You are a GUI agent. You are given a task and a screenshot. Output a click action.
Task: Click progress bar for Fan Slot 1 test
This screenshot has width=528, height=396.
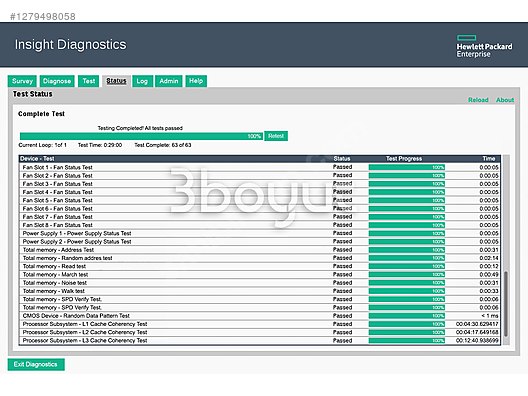pos(407,167)
